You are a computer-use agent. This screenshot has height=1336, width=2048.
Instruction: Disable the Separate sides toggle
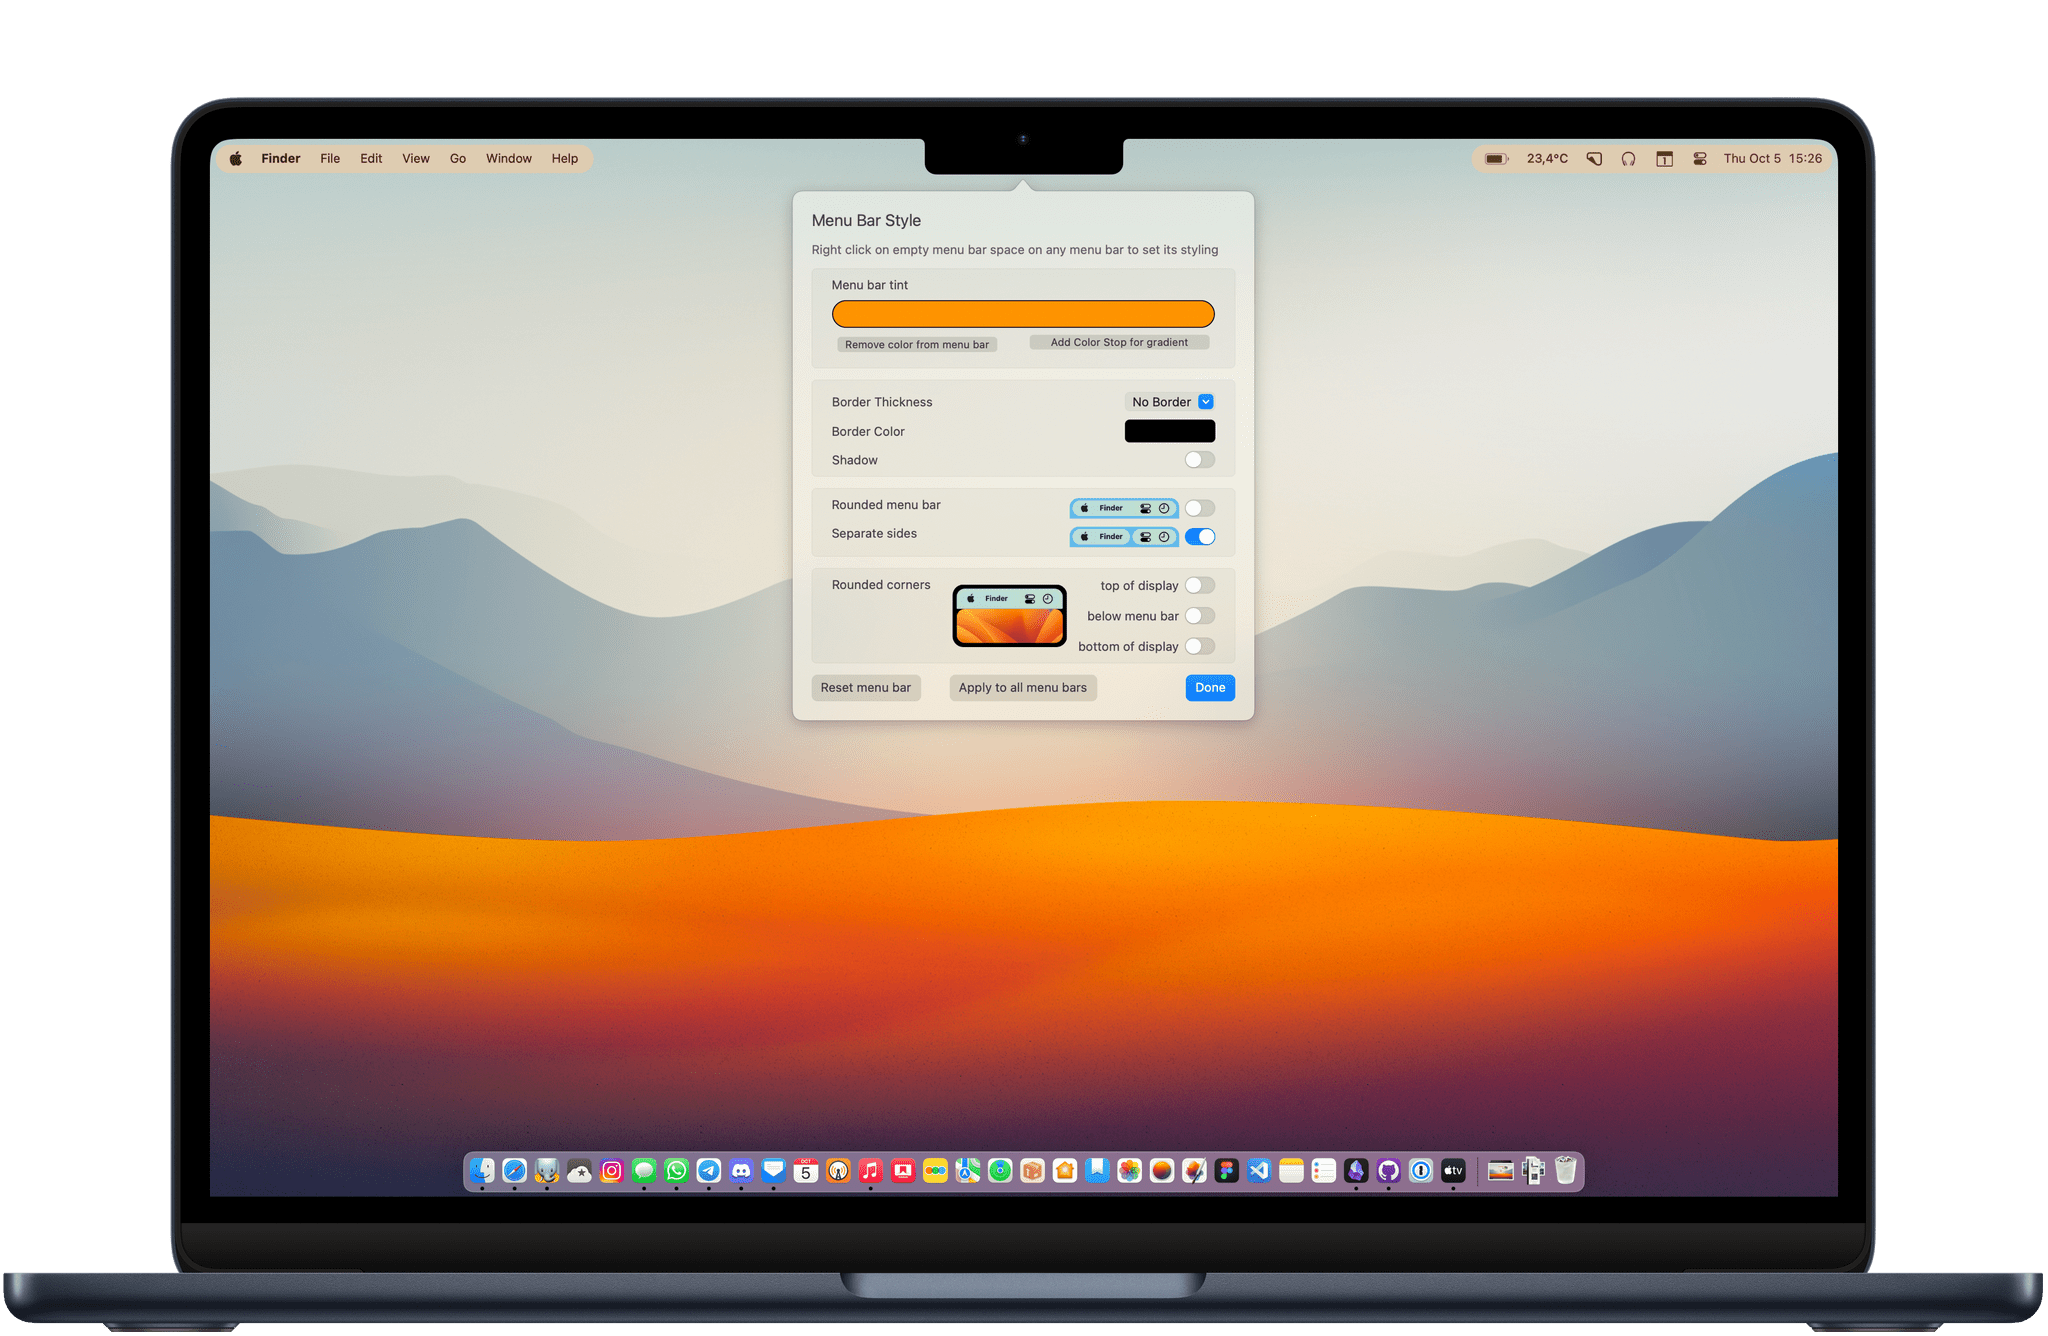[1203, 534]
